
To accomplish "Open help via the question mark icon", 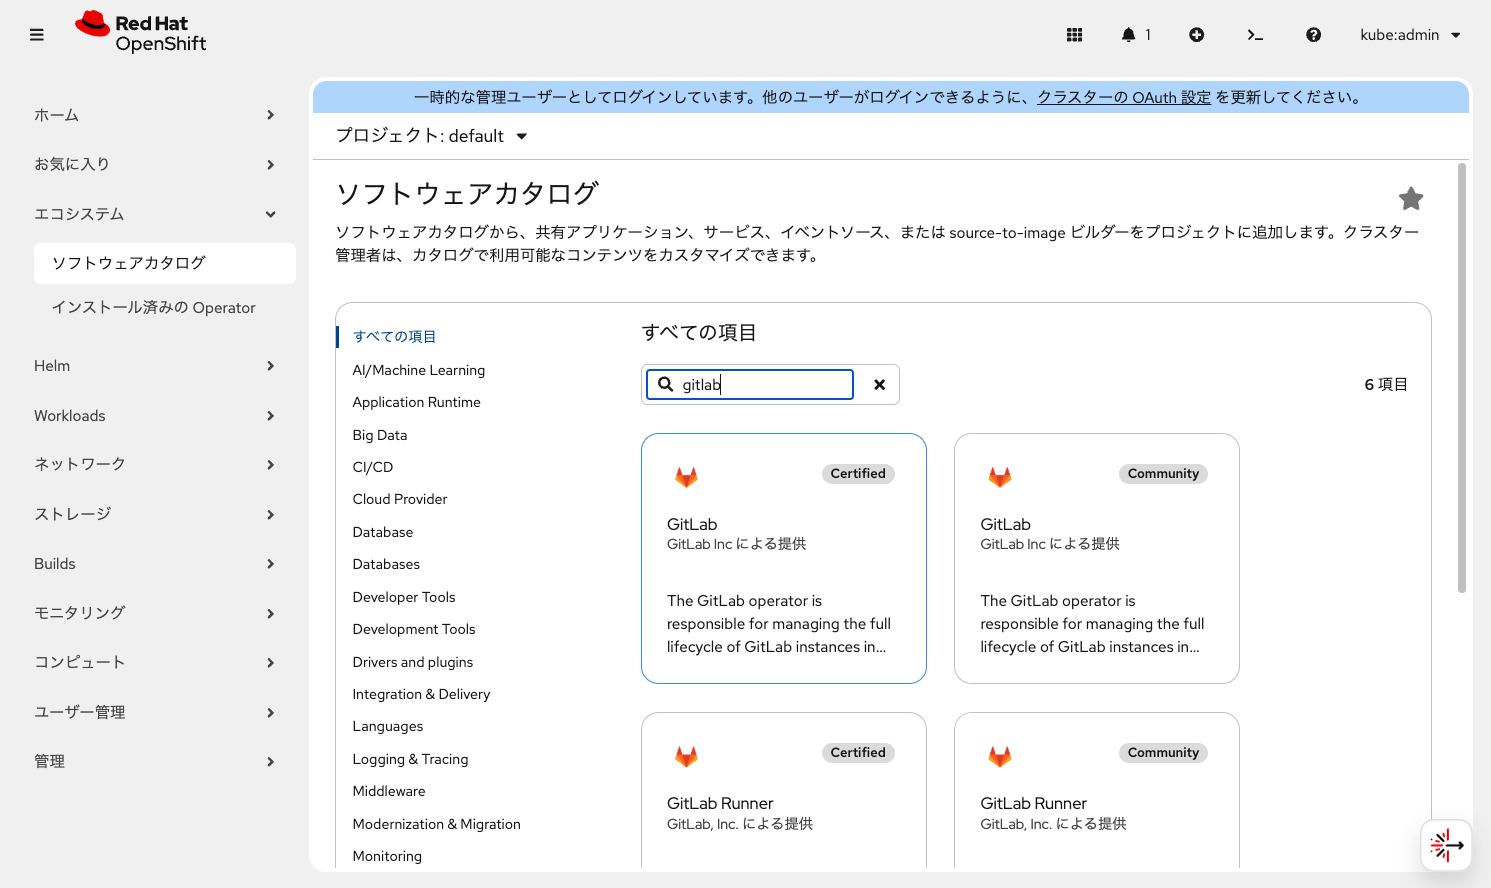I will pyautogui.click(x=1313, y=34).
